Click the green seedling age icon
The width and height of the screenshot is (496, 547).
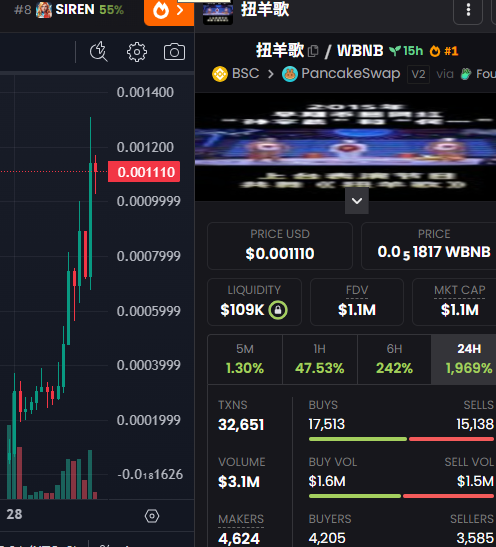[395, 51]
